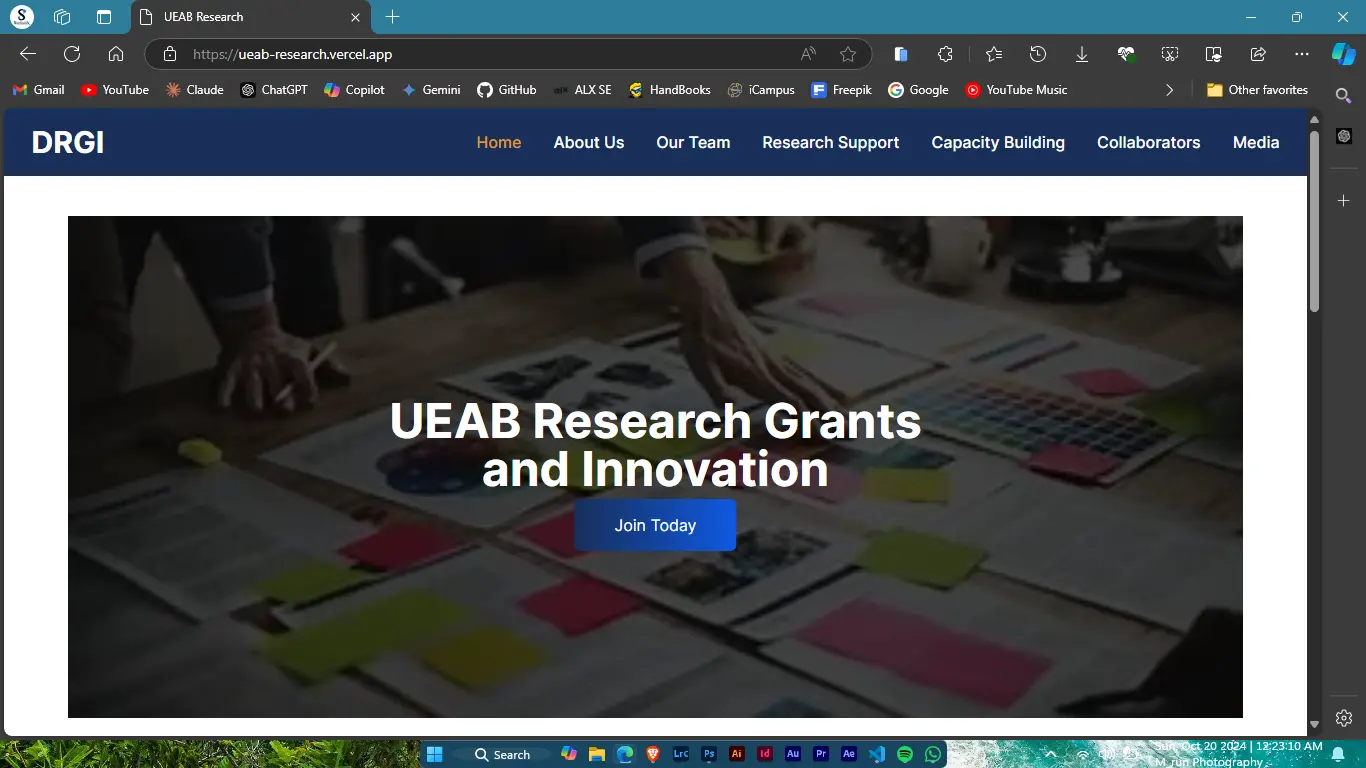Show hidden system tray icons chevron
The height and width of the screenshot is (768, 1366).
pos(1050,754)
